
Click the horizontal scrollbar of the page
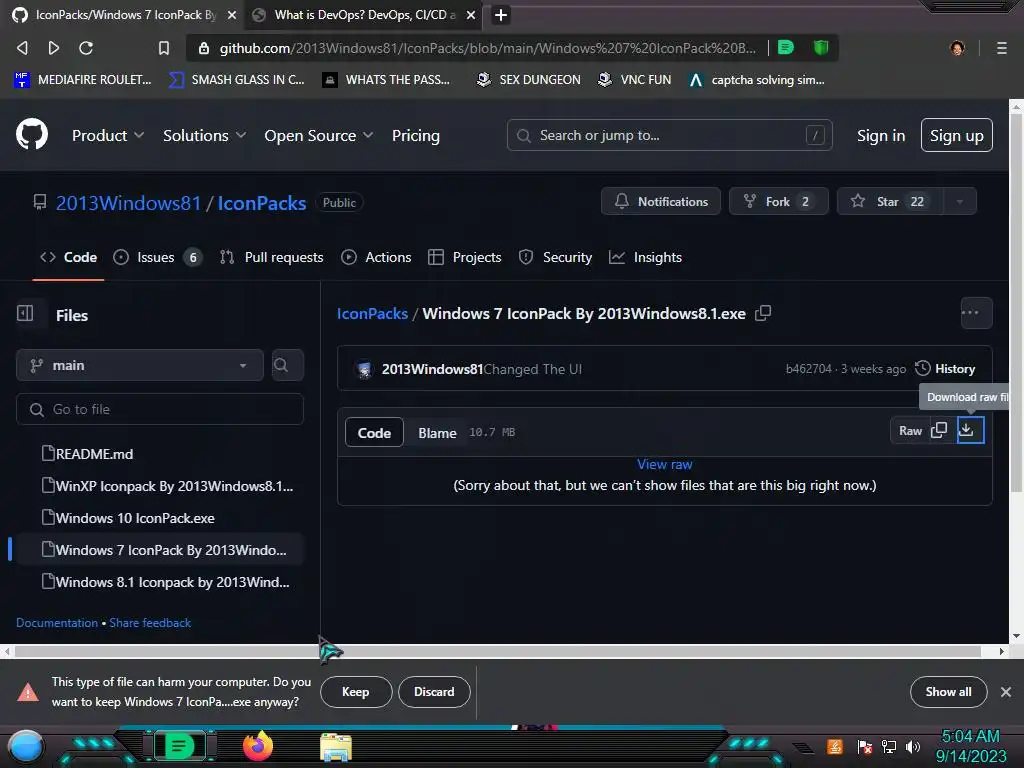498,651
